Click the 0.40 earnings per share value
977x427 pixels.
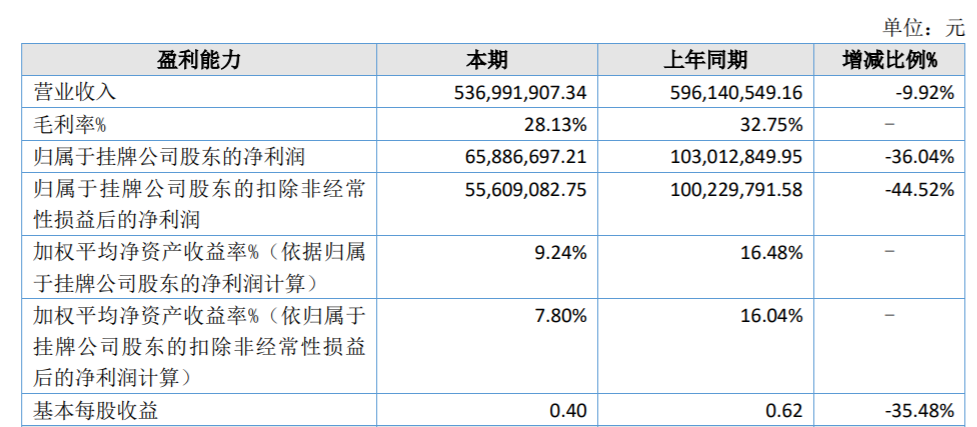pyautogui.click(x=570, y=411)
